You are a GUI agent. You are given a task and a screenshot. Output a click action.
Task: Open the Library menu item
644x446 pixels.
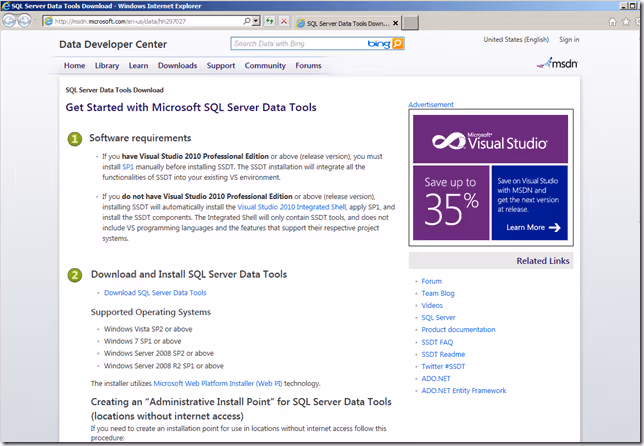pyautogui.click(x=107, y=65)
